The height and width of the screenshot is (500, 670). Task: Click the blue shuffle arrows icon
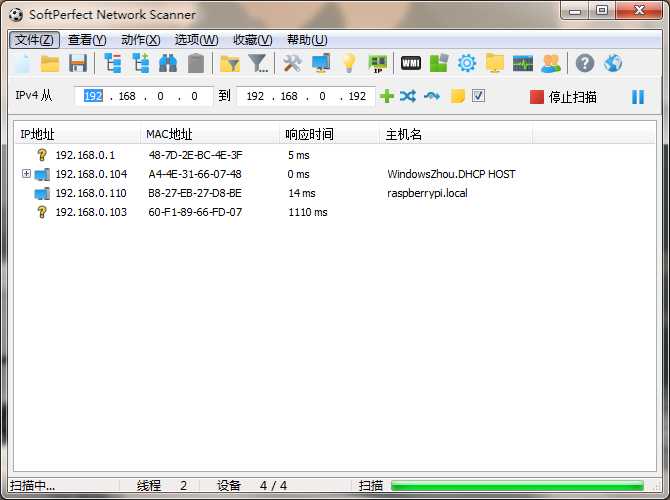pos(408,96)
